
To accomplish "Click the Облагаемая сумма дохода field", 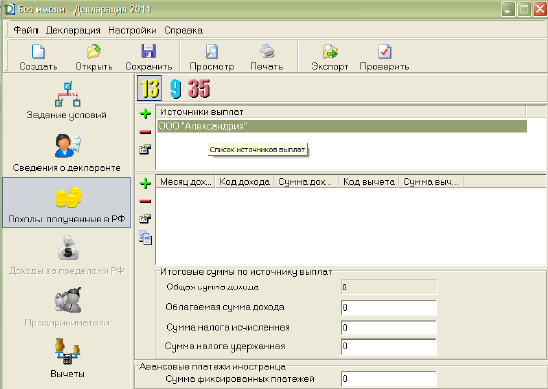I will [x=389, y=308].
